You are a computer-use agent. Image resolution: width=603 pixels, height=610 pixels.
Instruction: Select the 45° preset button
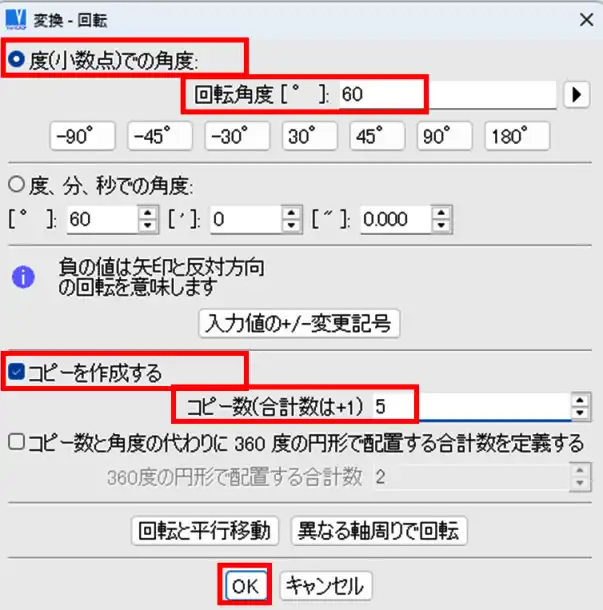[x=377, y=136]
